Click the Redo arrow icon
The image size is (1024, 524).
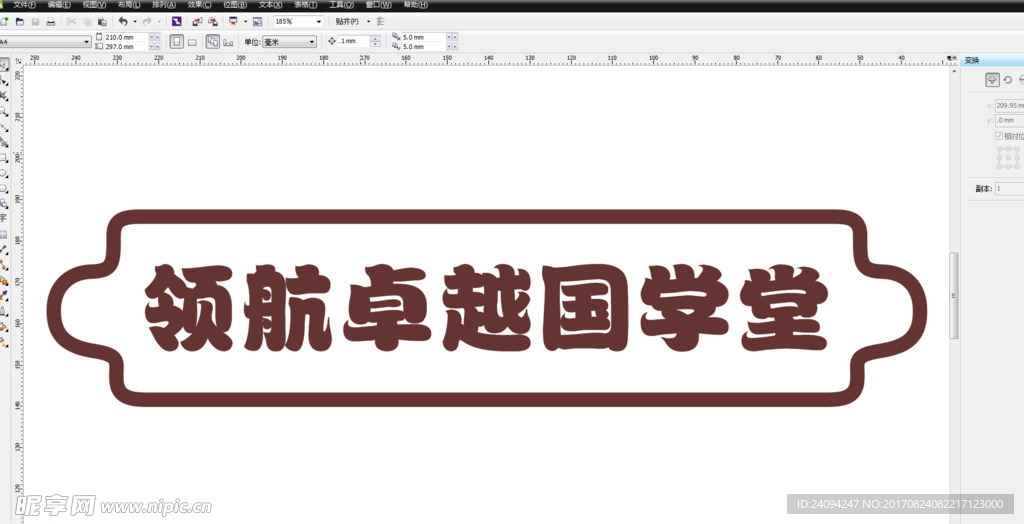[x=147, y=22]
